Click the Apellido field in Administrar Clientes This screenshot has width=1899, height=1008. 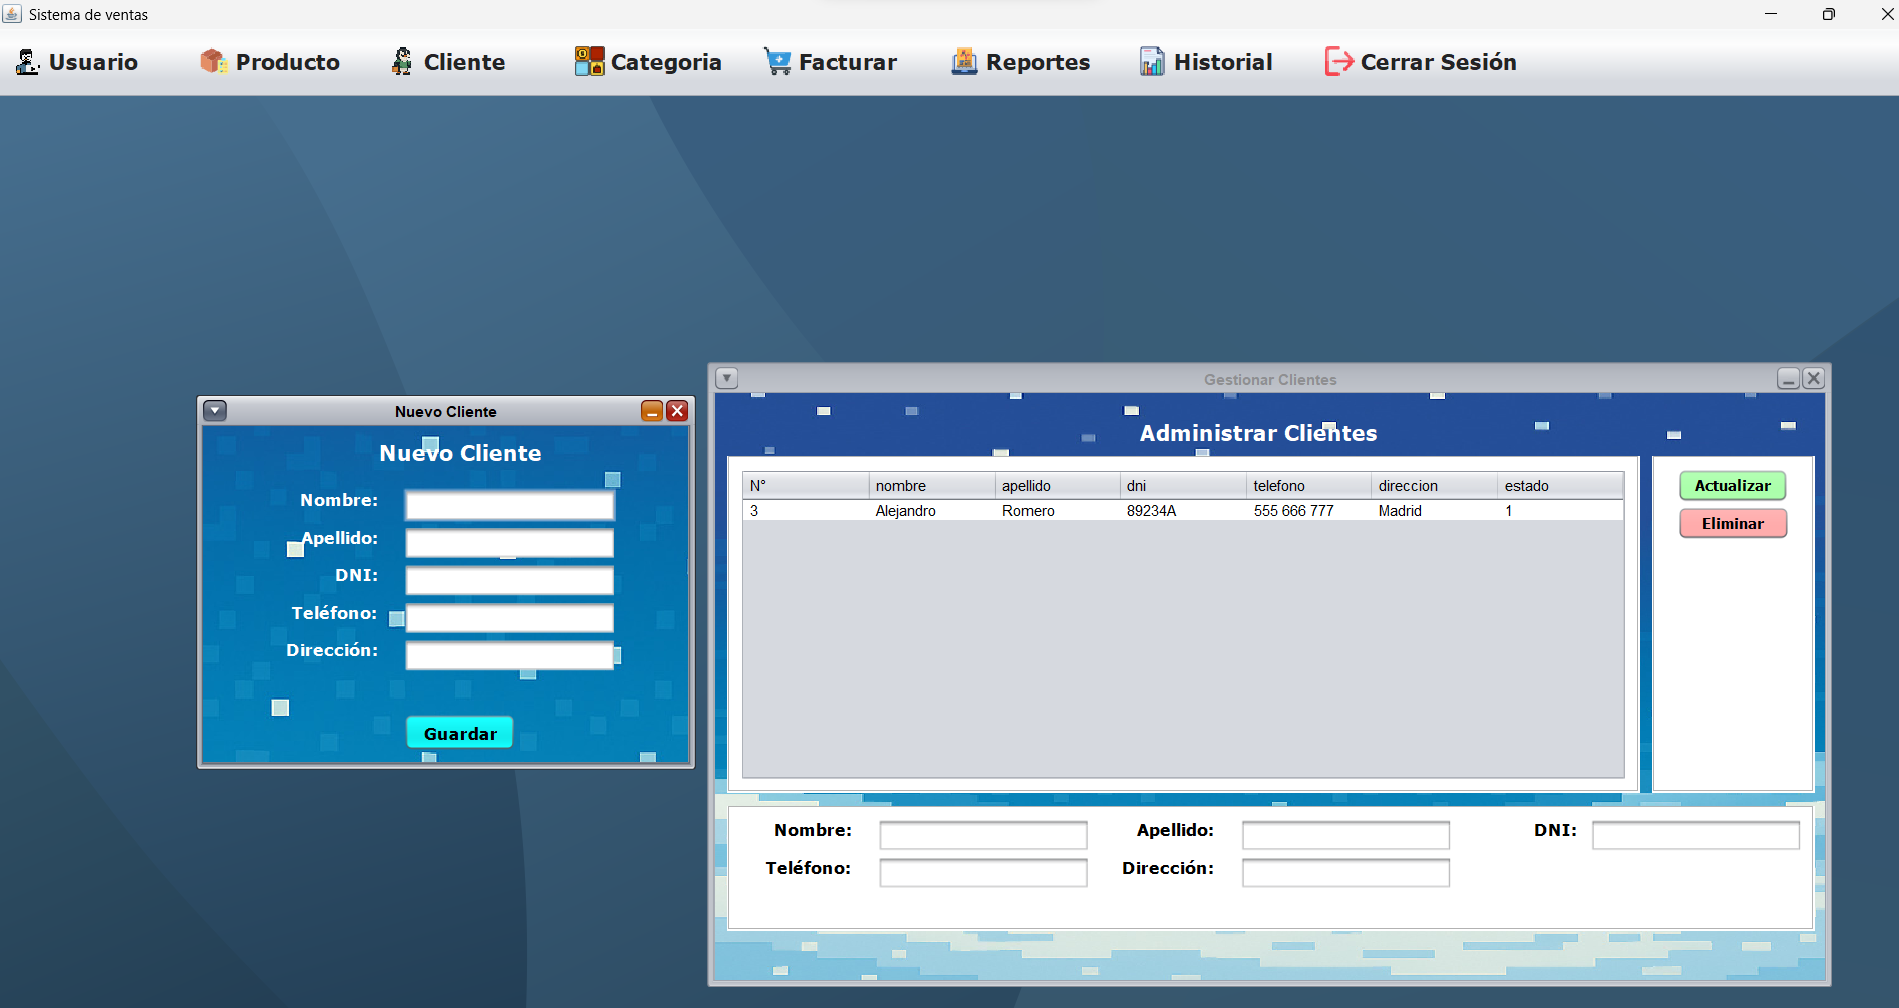pyautogui.click(x=1345, y=834)
